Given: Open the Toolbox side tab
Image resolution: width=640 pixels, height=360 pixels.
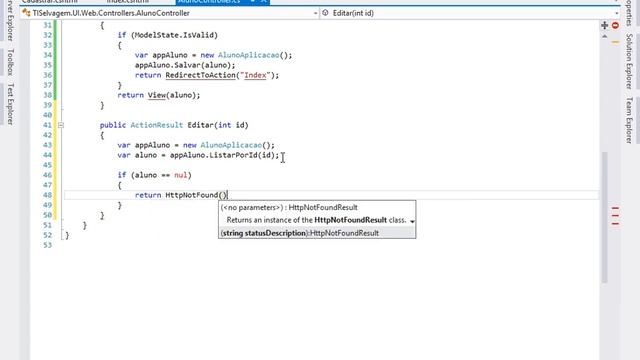Looking at the screenshot, I should [x=11, y=62].
